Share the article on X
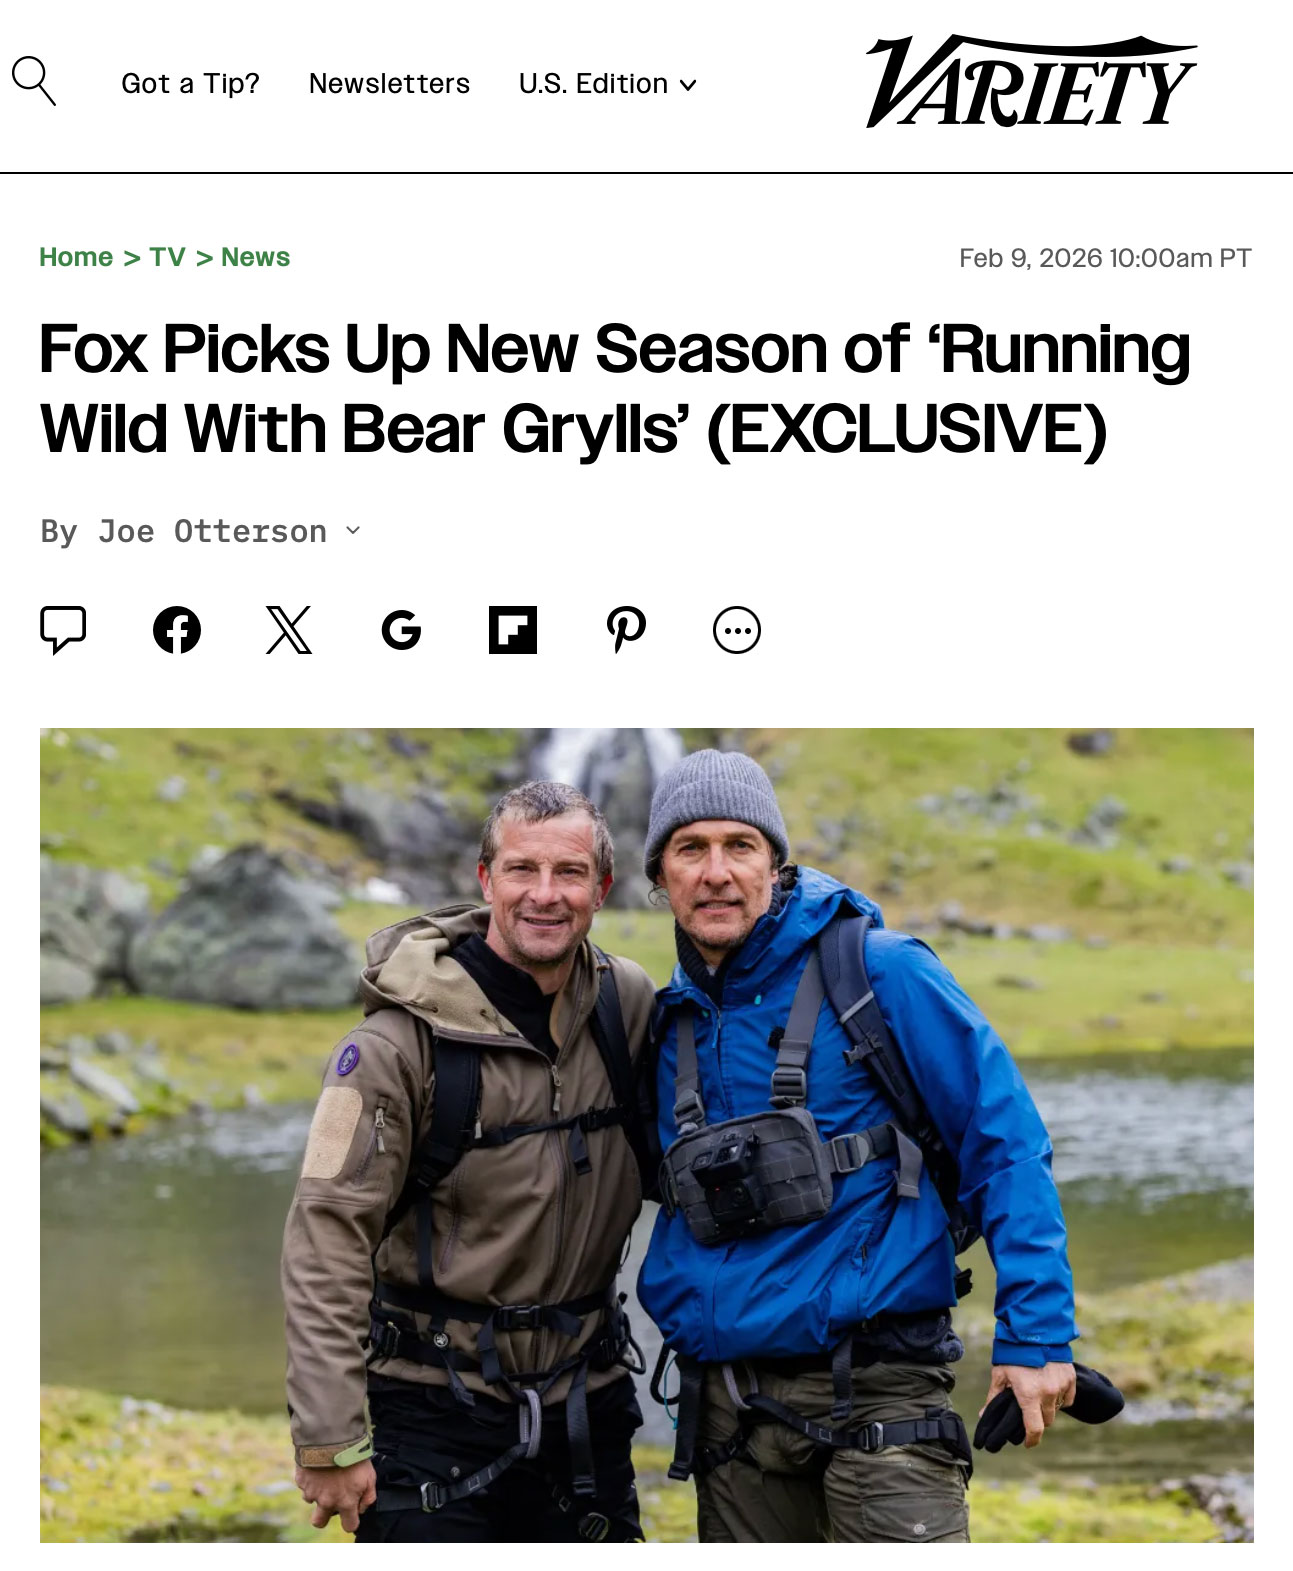1293x1571 pixels. (288, 628)
